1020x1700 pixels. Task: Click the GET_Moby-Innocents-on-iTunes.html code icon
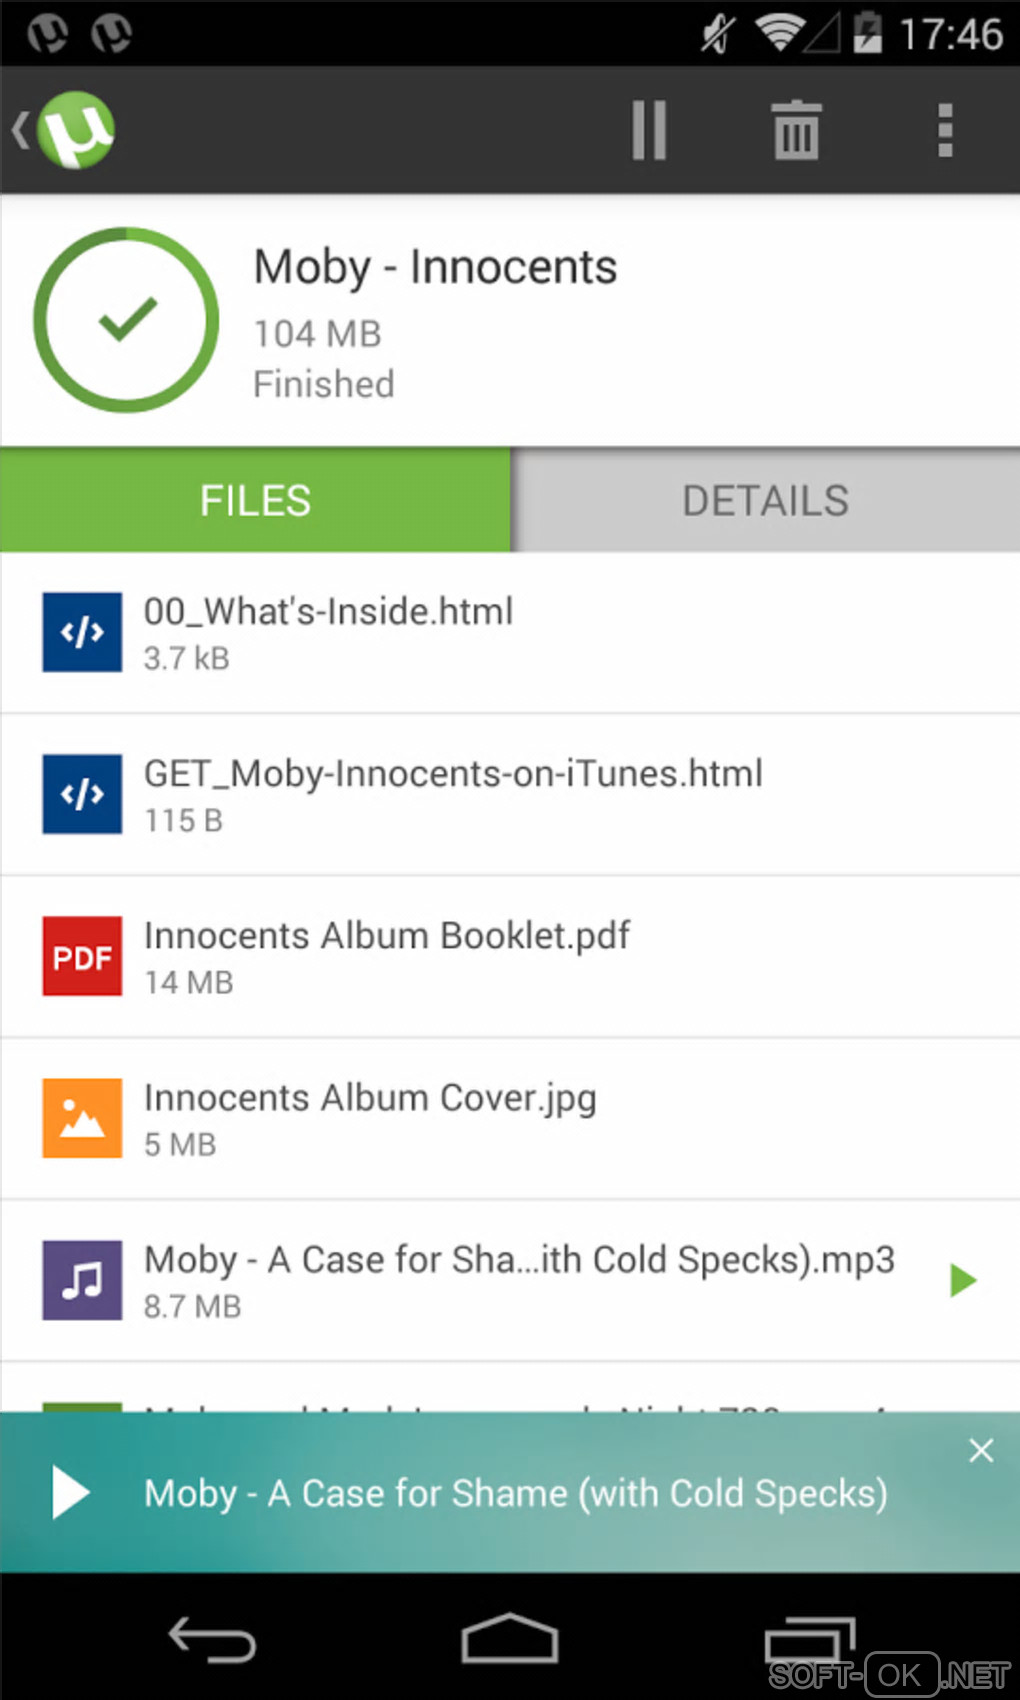pyautogui.click(x=82, y=794)
